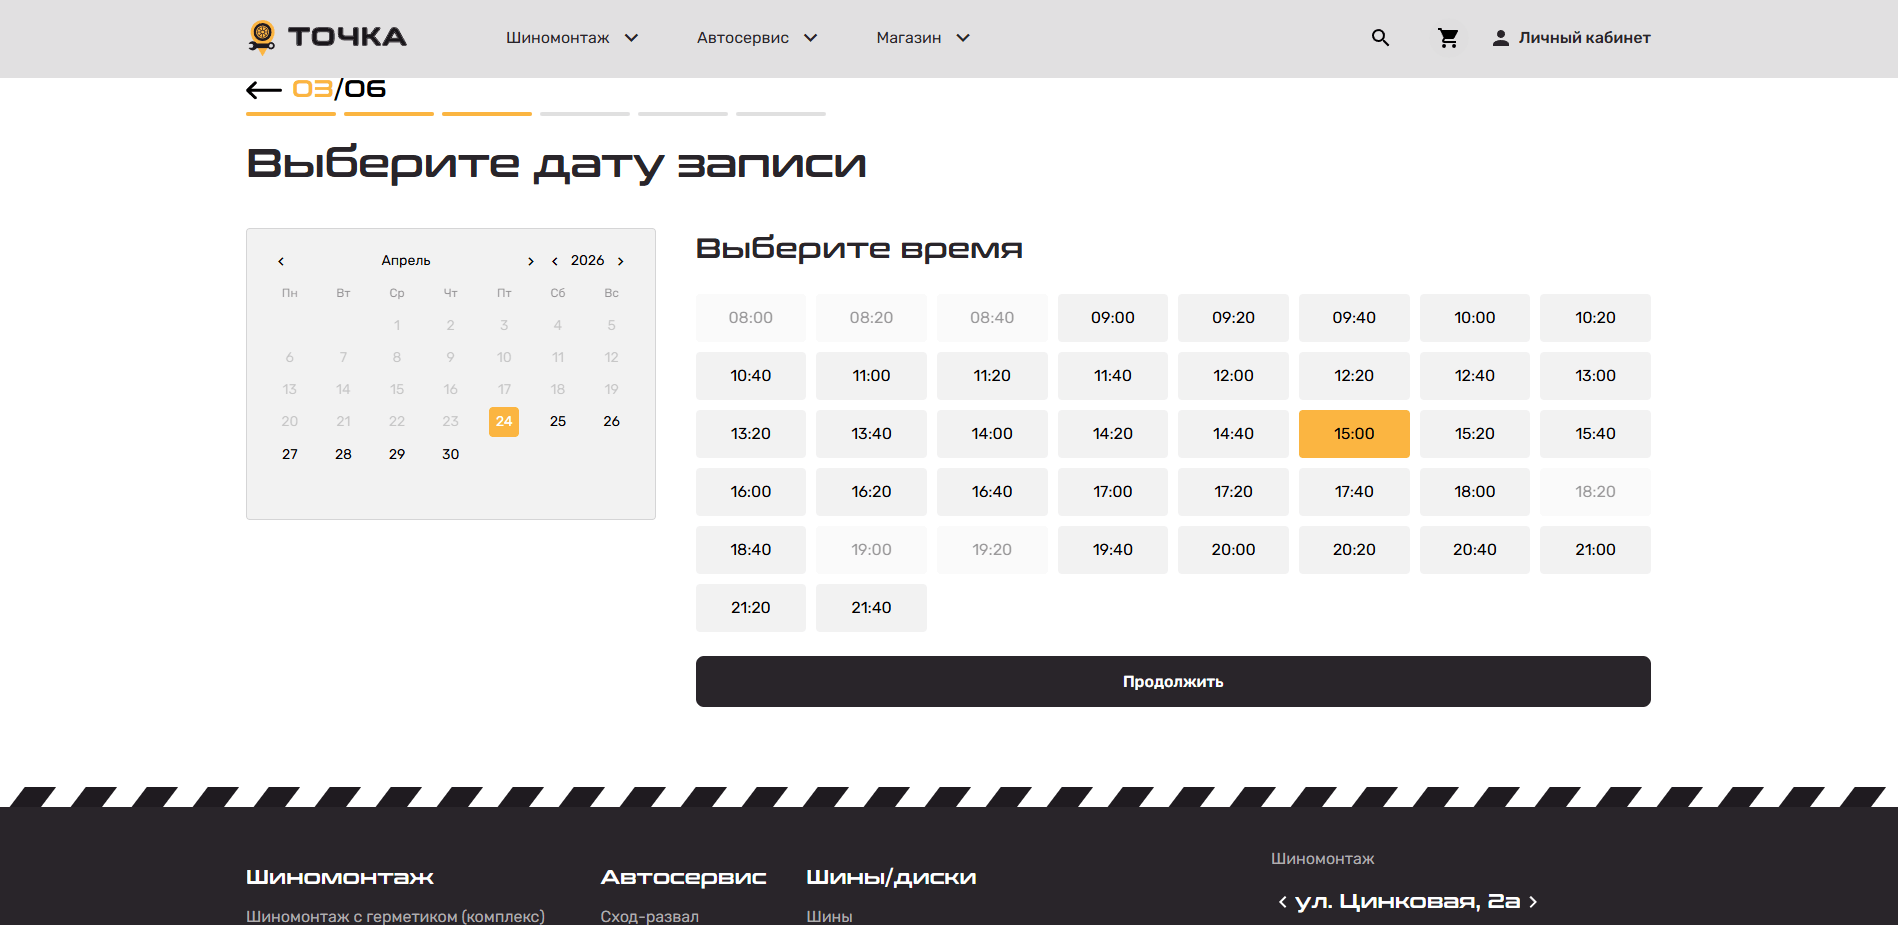
Task: Open the shopping cart
Action: pos(1447,38)
